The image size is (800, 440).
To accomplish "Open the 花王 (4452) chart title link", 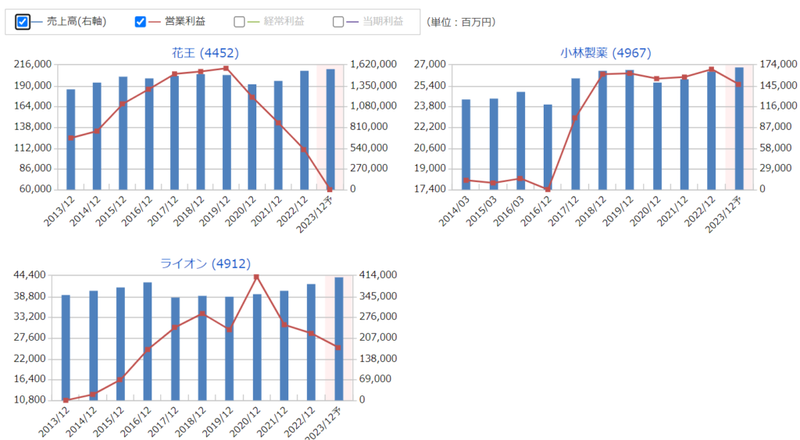I will [205, 53].
